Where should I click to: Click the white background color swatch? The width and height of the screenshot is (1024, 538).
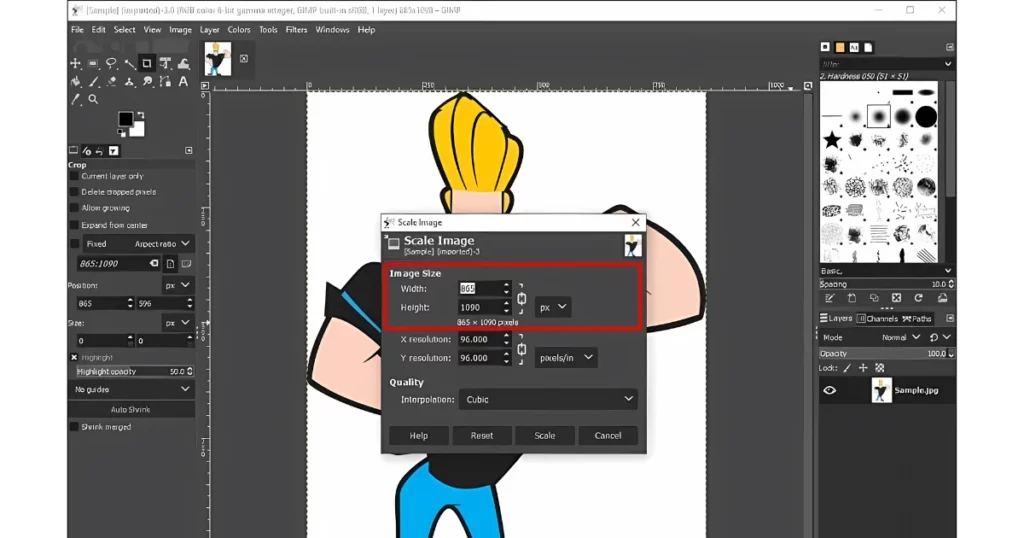click(138, 129)
